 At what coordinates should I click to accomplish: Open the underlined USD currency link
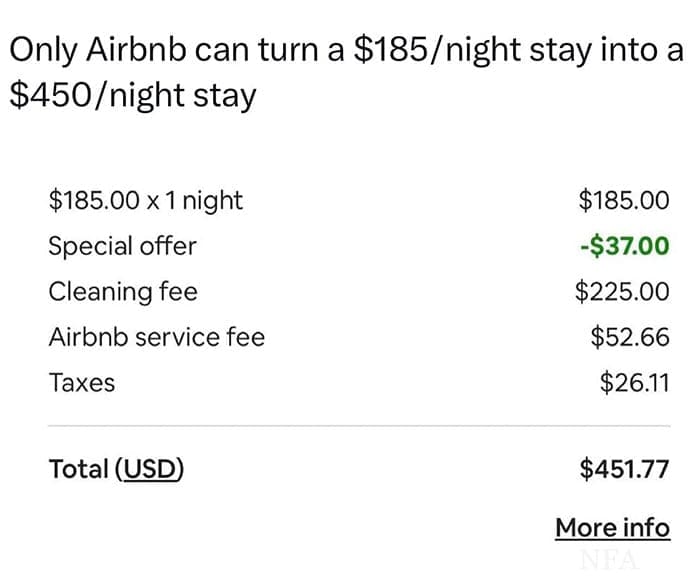click(x=151, y=468)
